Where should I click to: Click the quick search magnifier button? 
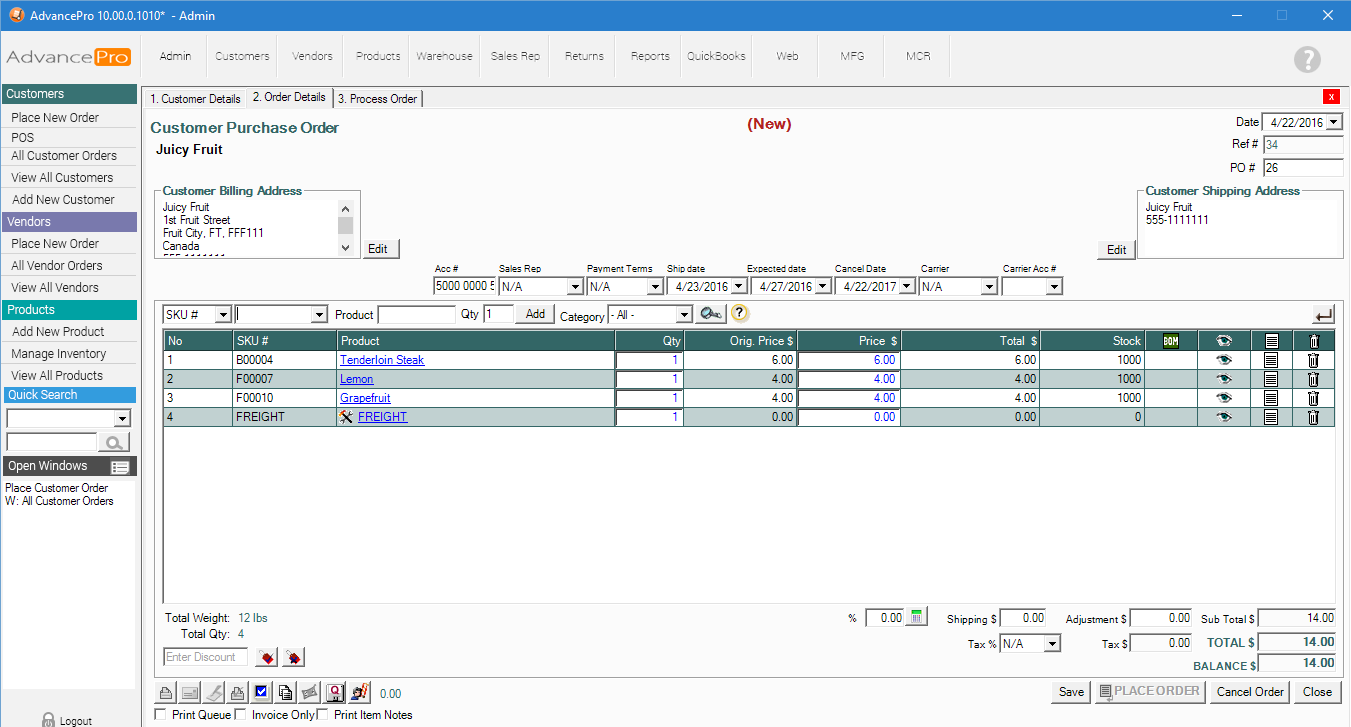pos(115,442)
